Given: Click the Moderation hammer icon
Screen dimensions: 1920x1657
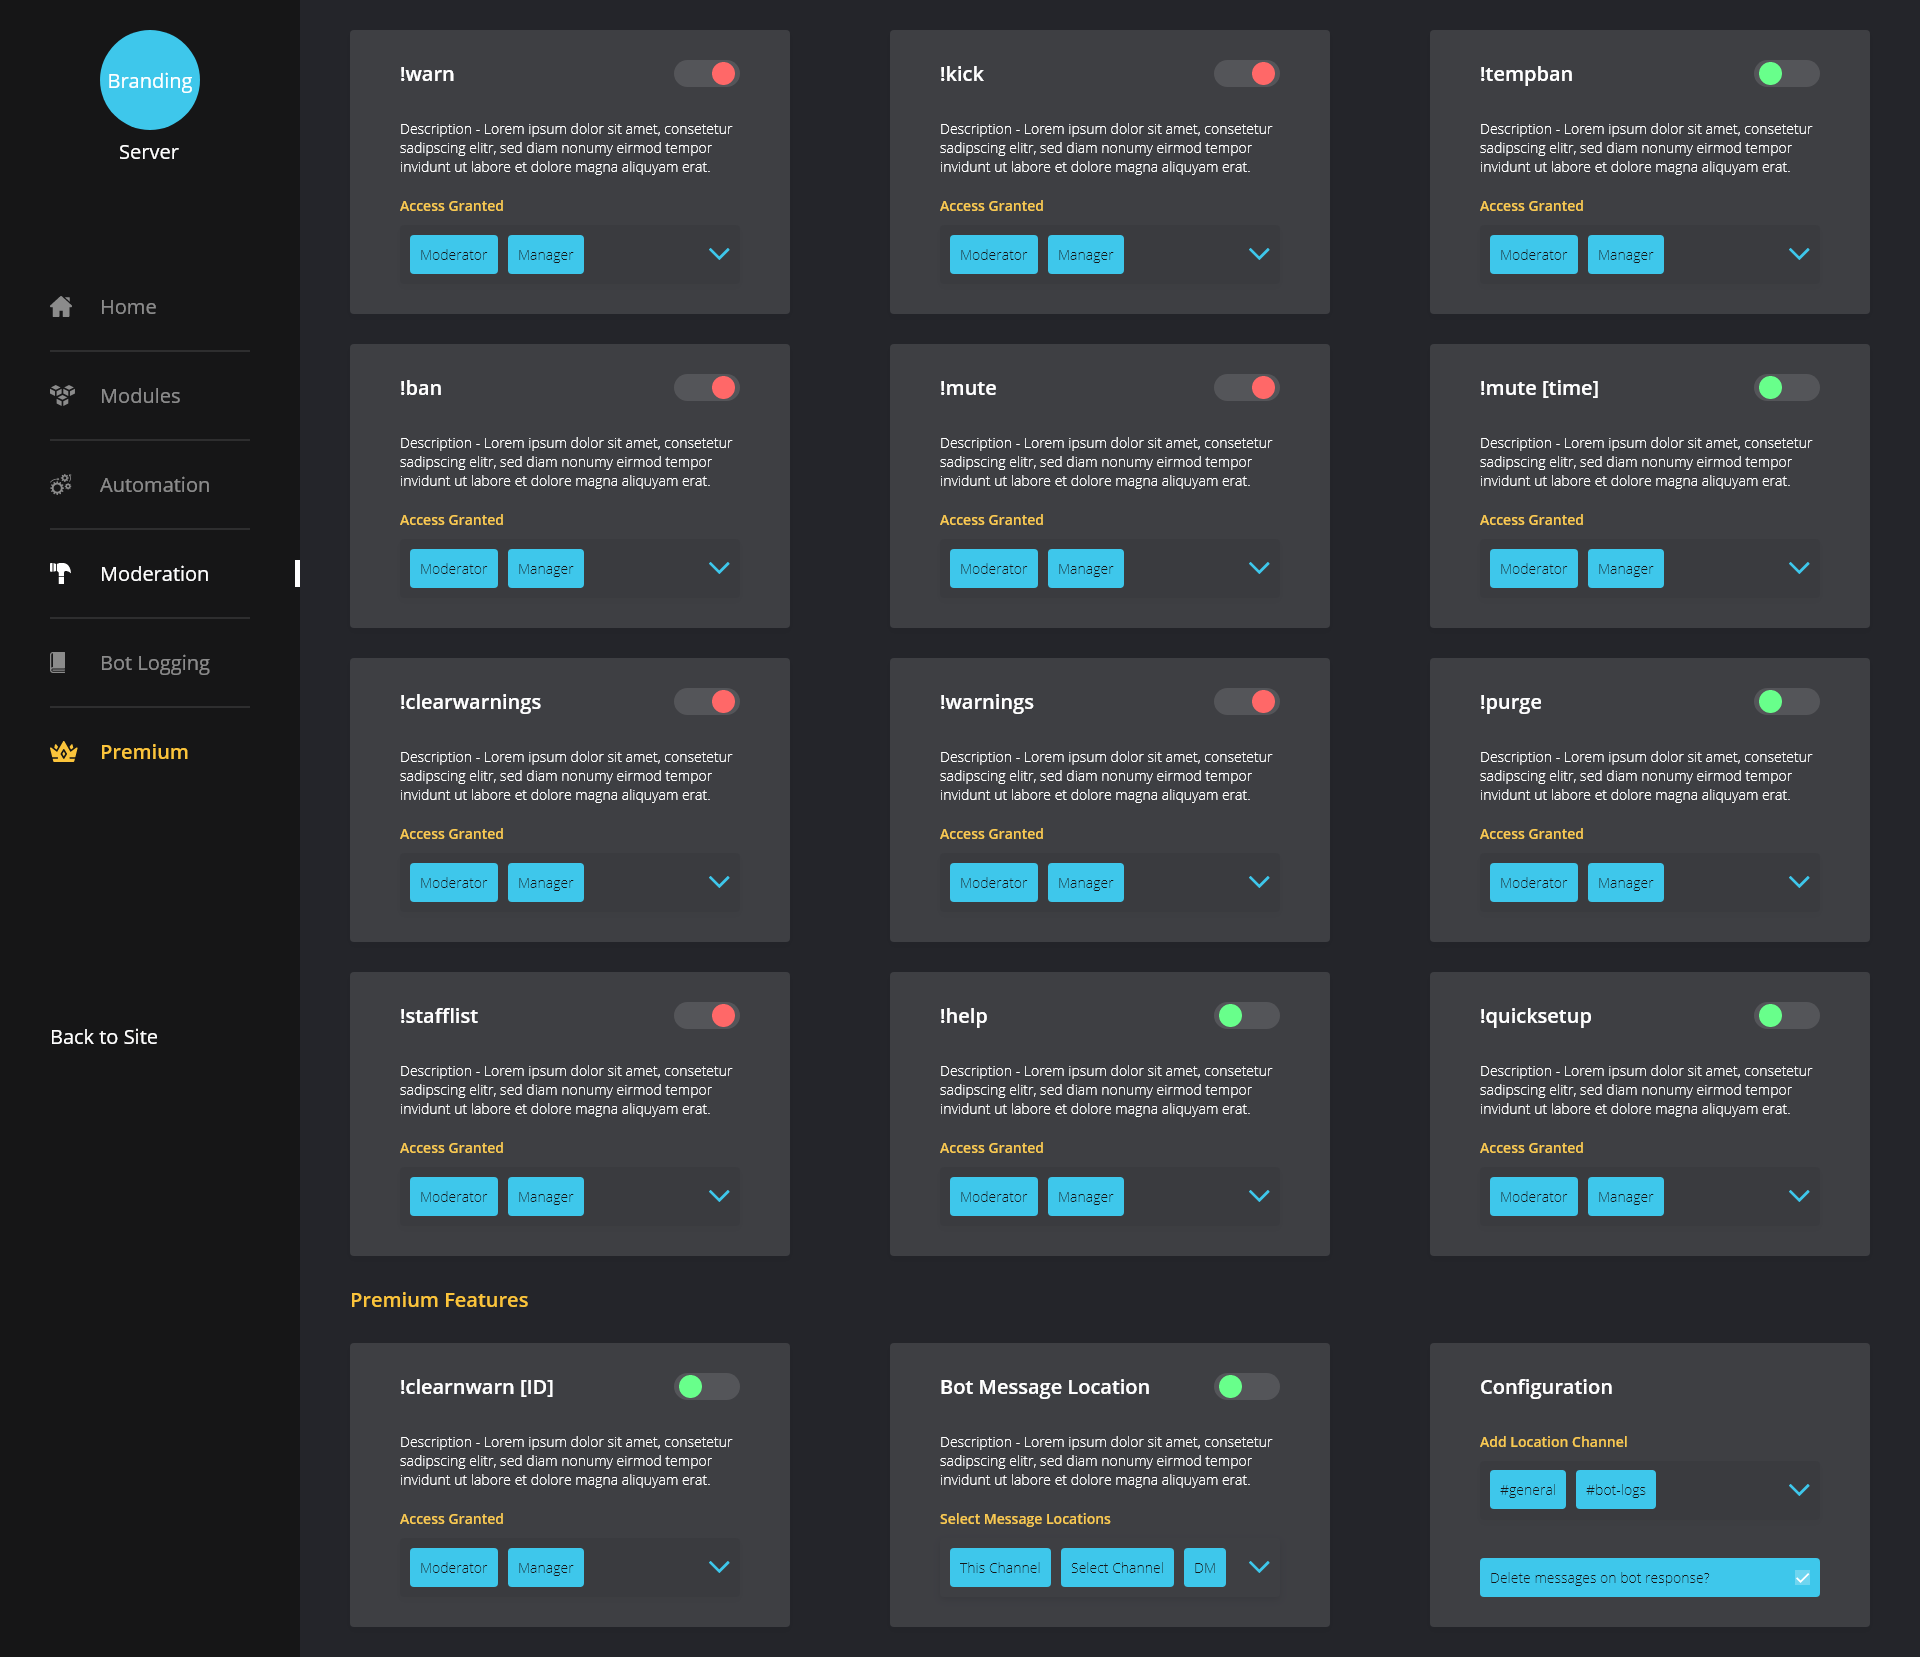Looking at the screenshot, I should point(61,573).
